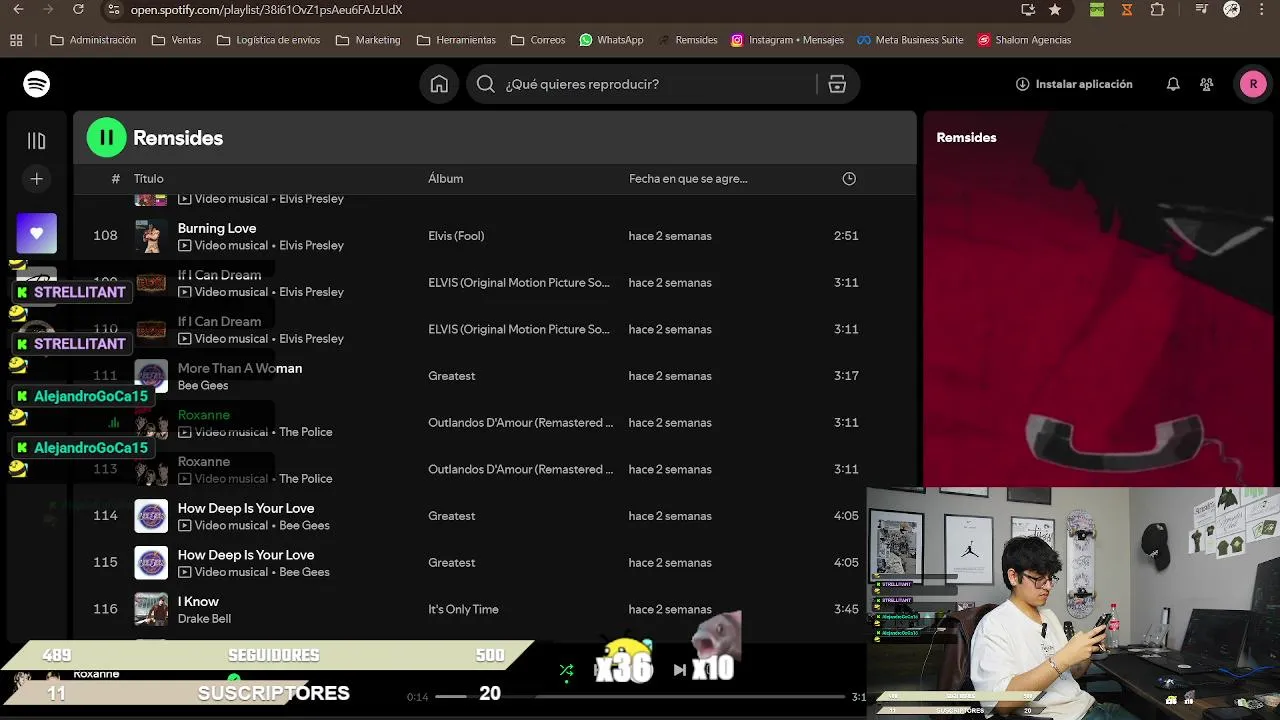Pause the Remsides playlist

(107, 138)
